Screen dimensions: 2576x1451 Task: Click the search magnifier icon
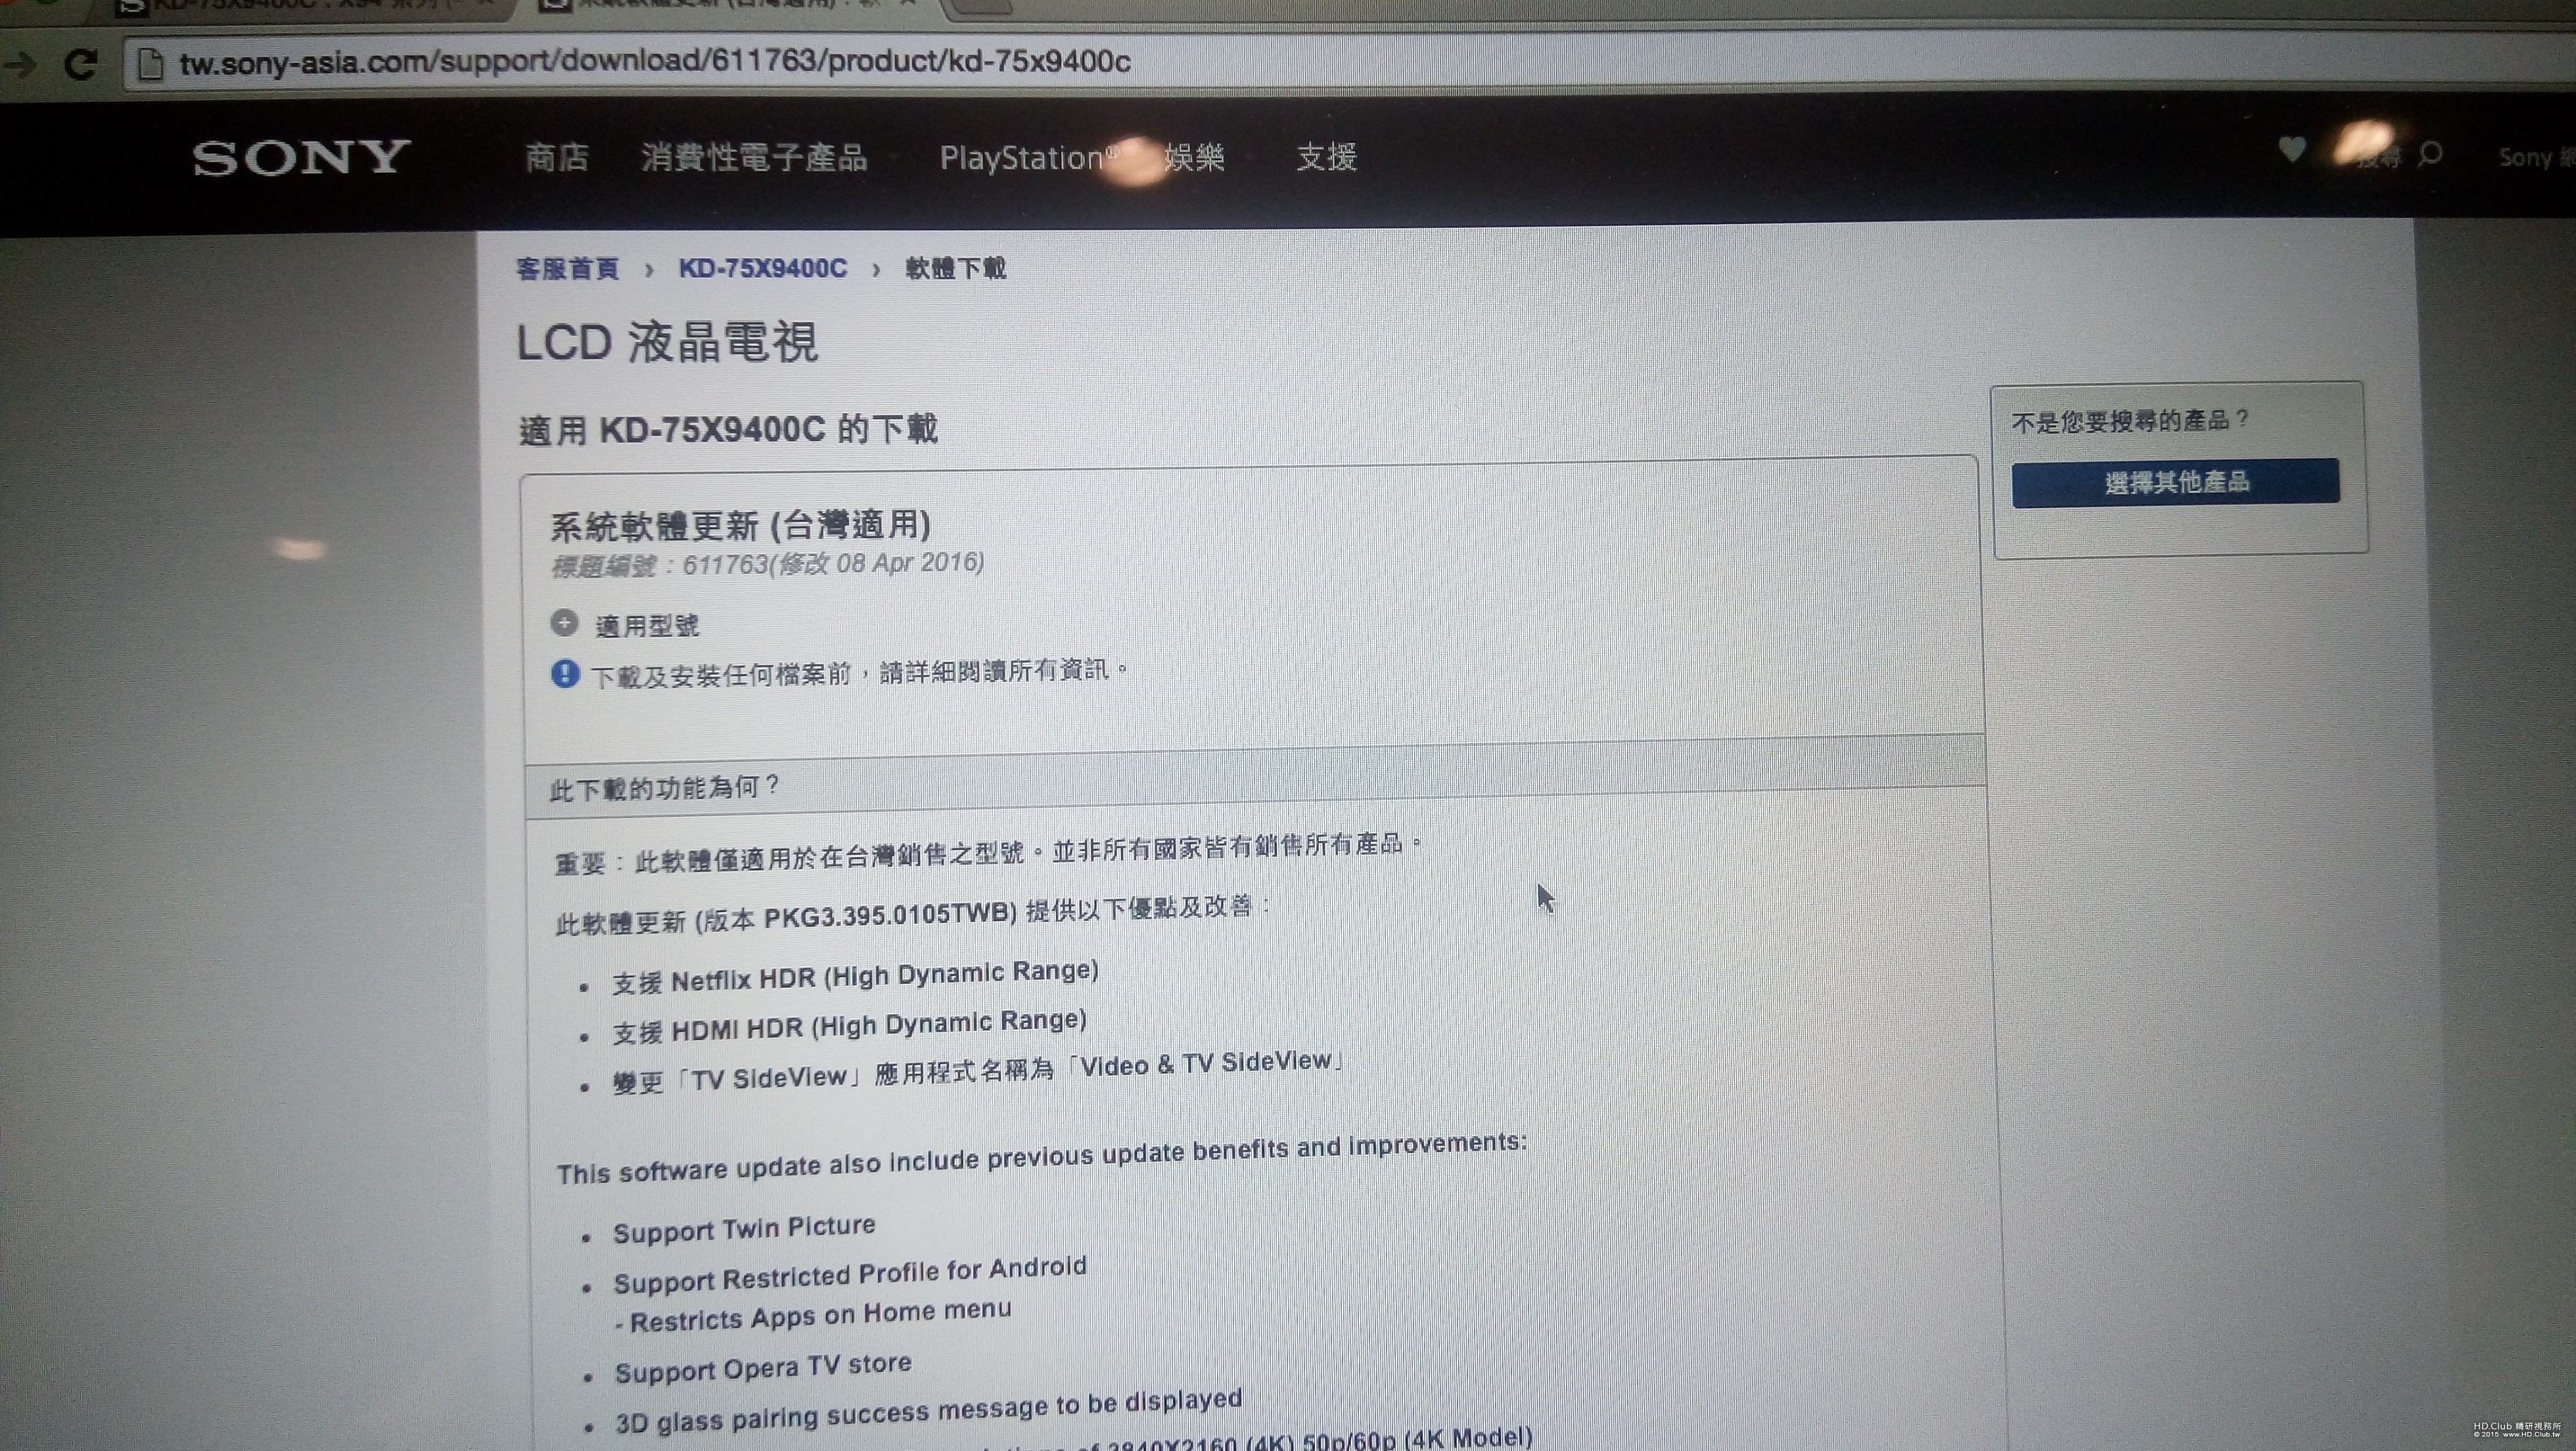[2431, 155]
